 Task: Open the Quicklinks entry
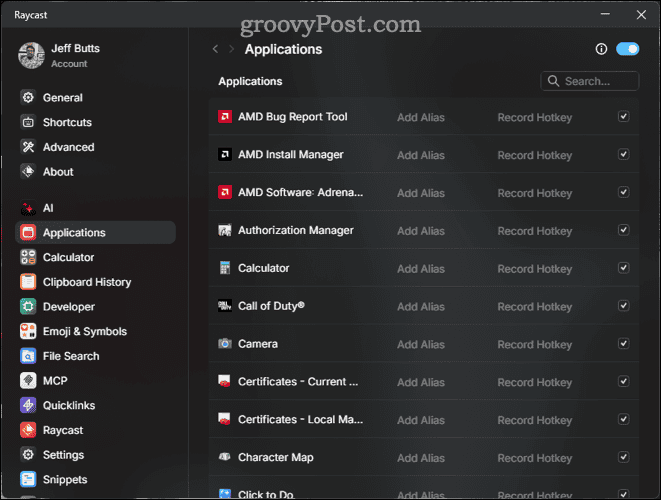(69, 406)
